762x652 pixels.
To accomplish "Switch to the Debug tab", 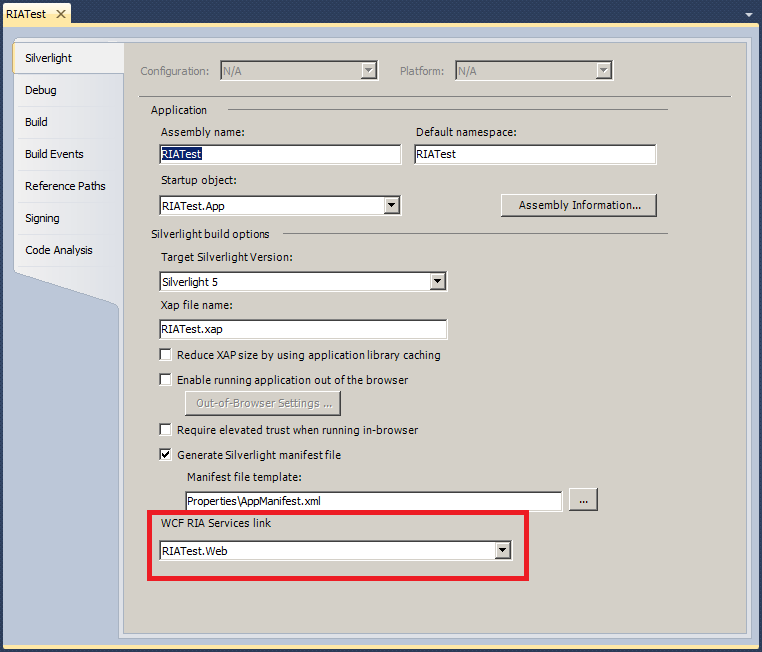I will tap(41, 90).
